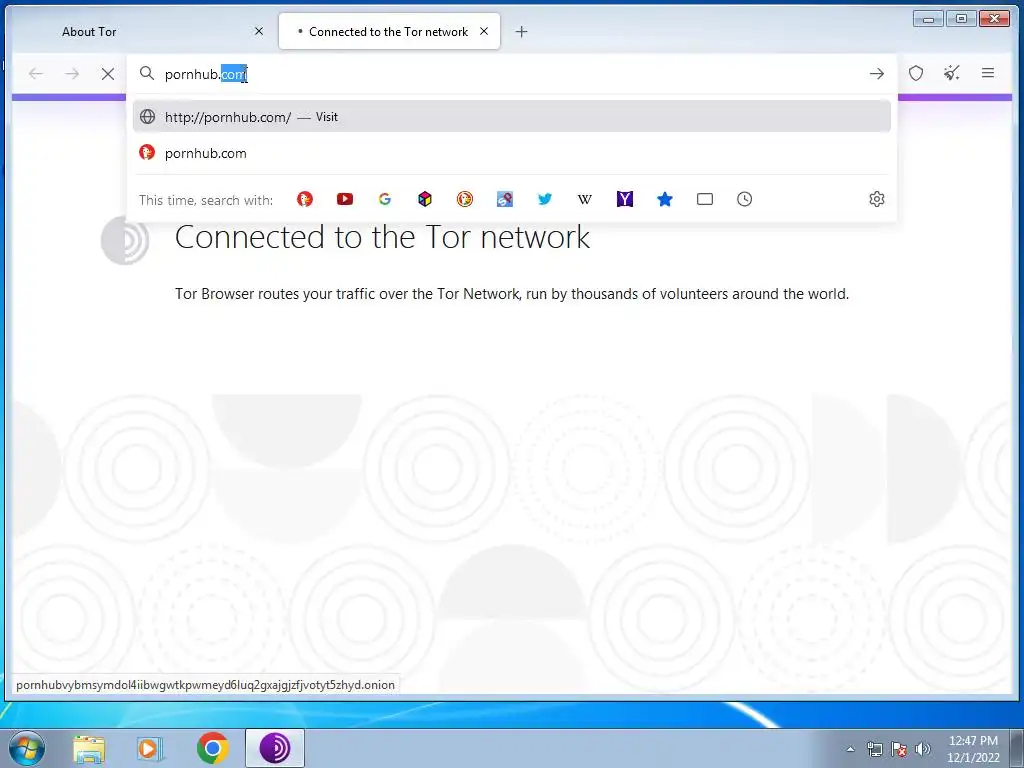
Task: Open the hamburger application menu
Action: click(x=988, y=73)
